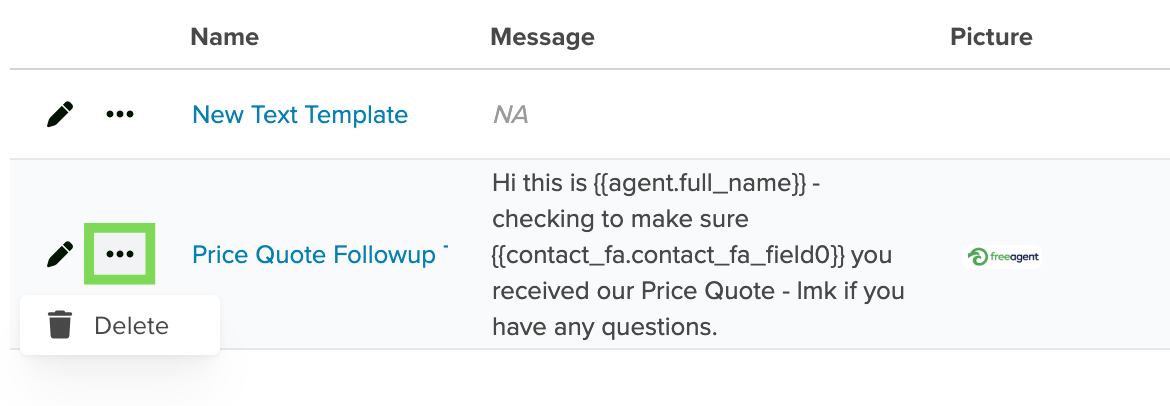Toggle highlighted ellipsis menu for Price Quote Followup

click(x=119, y=254)
